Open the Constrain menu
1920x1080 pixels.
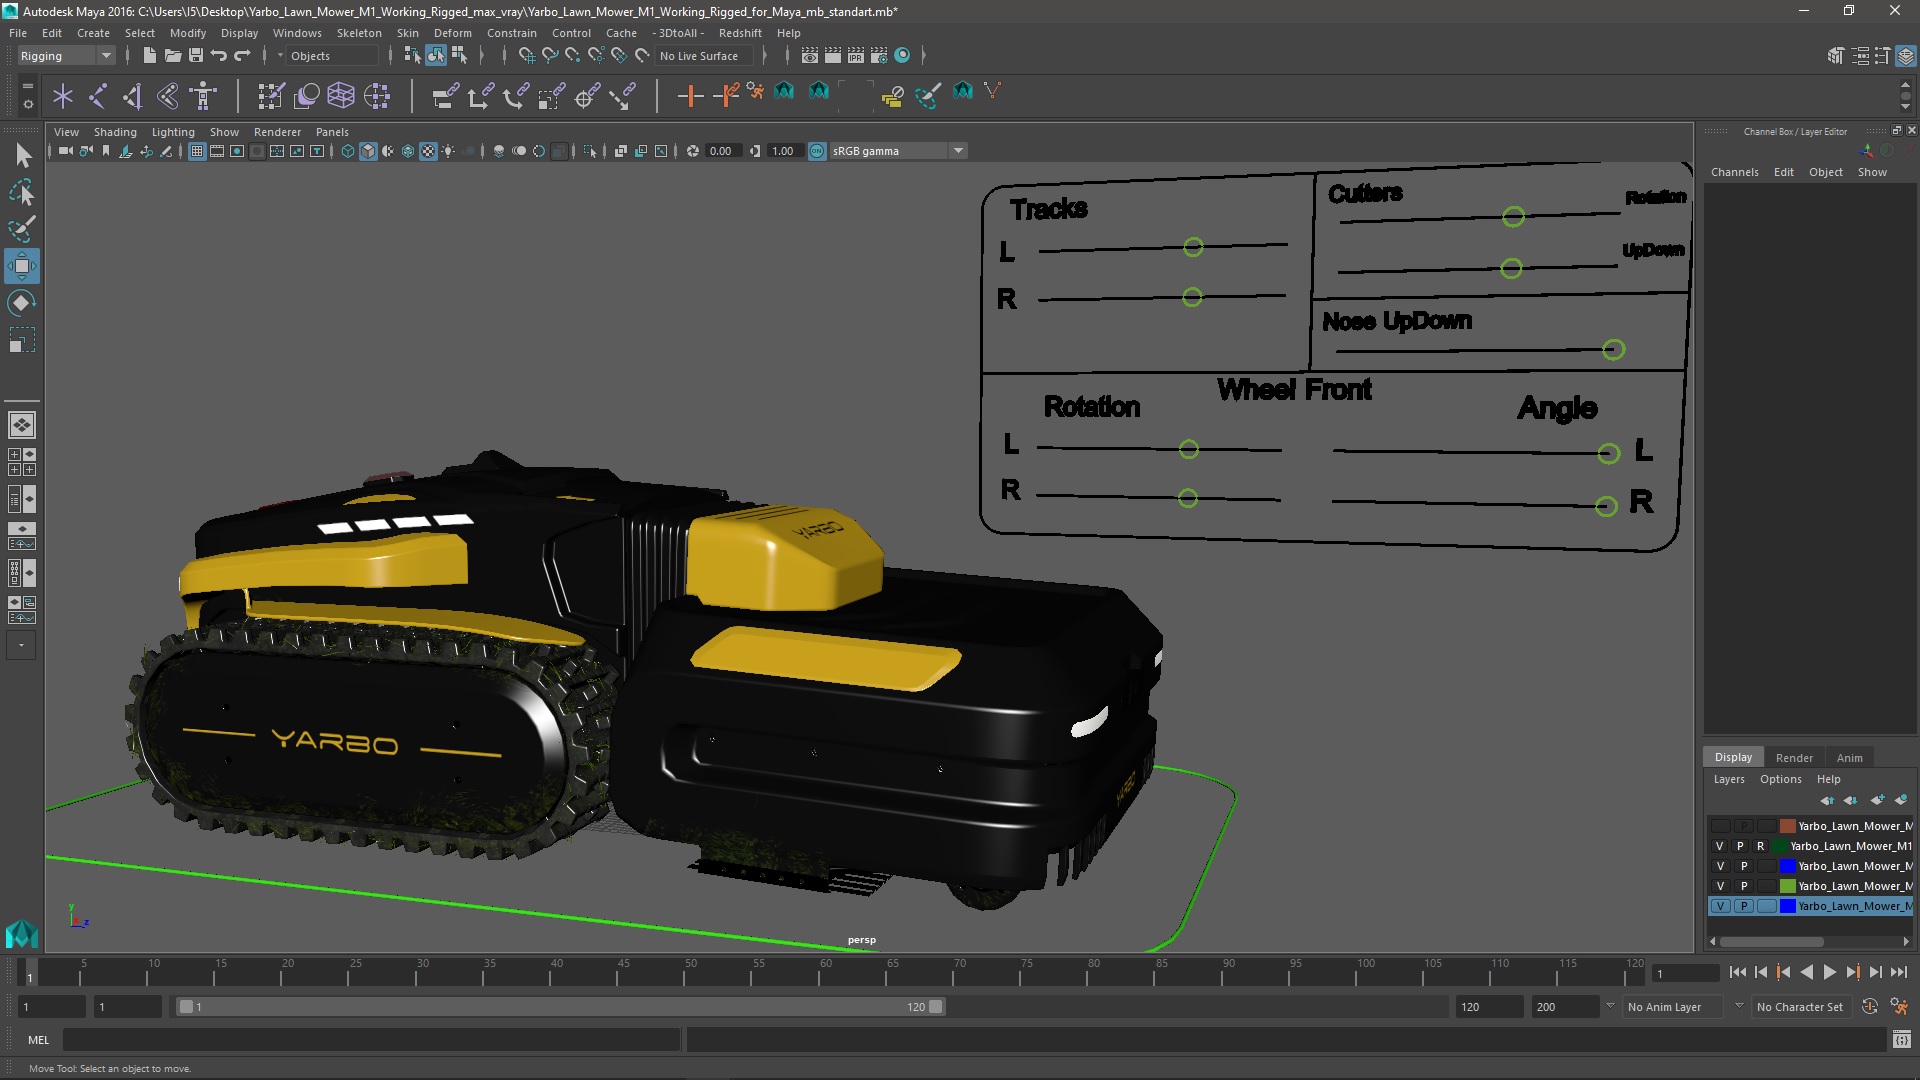(x=511, y=33)
